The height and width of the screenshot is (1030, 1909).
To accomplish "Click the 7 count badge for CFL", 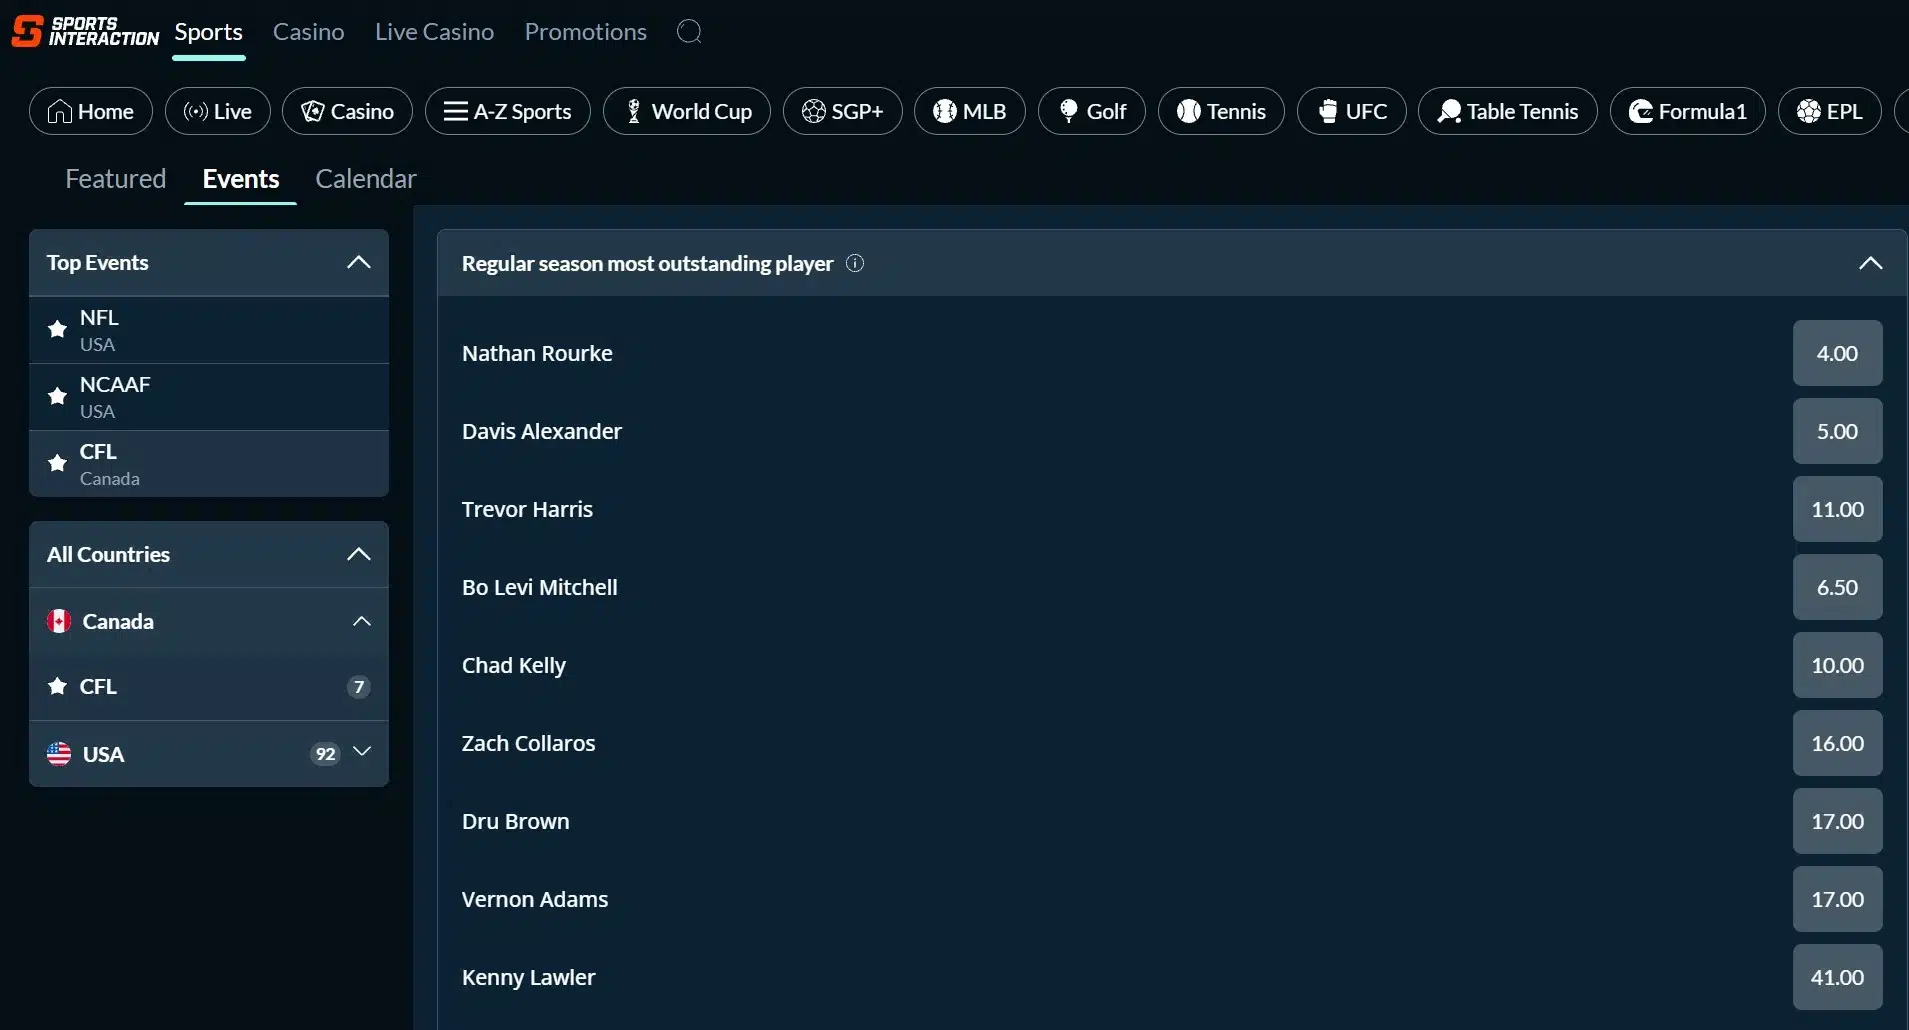I will pos(359,687).
